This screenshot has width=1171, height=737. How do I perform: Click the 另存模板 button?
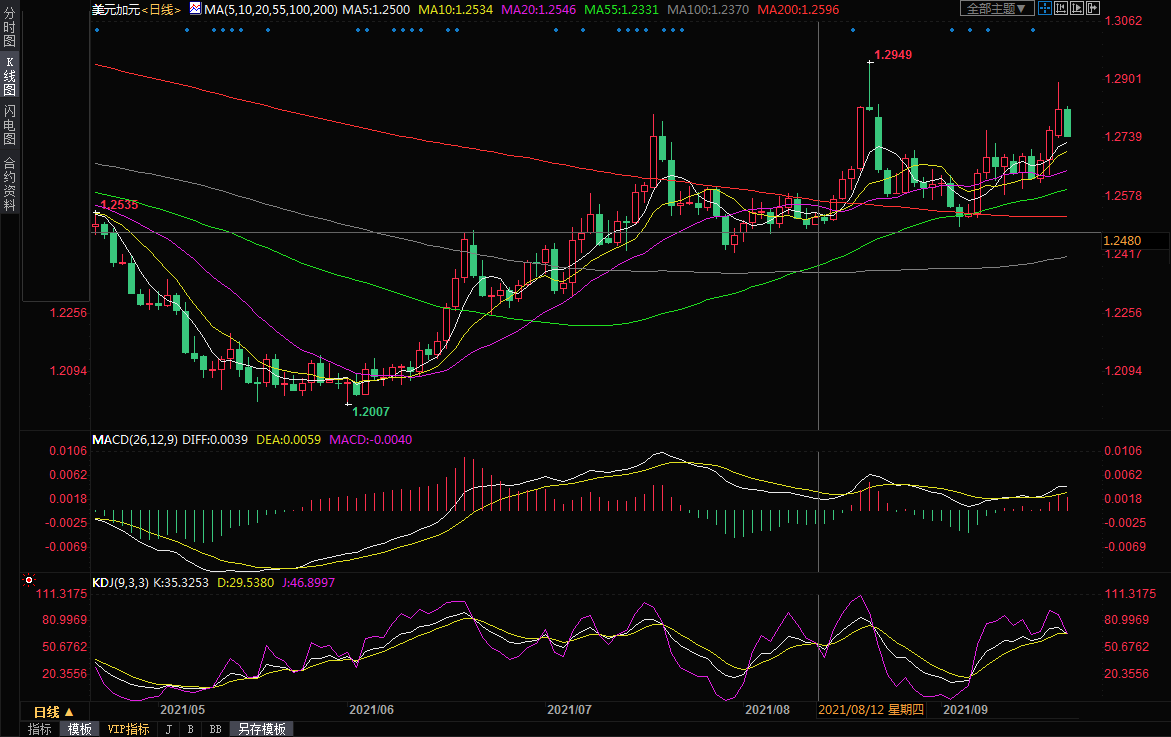click(x=261, y=729)
